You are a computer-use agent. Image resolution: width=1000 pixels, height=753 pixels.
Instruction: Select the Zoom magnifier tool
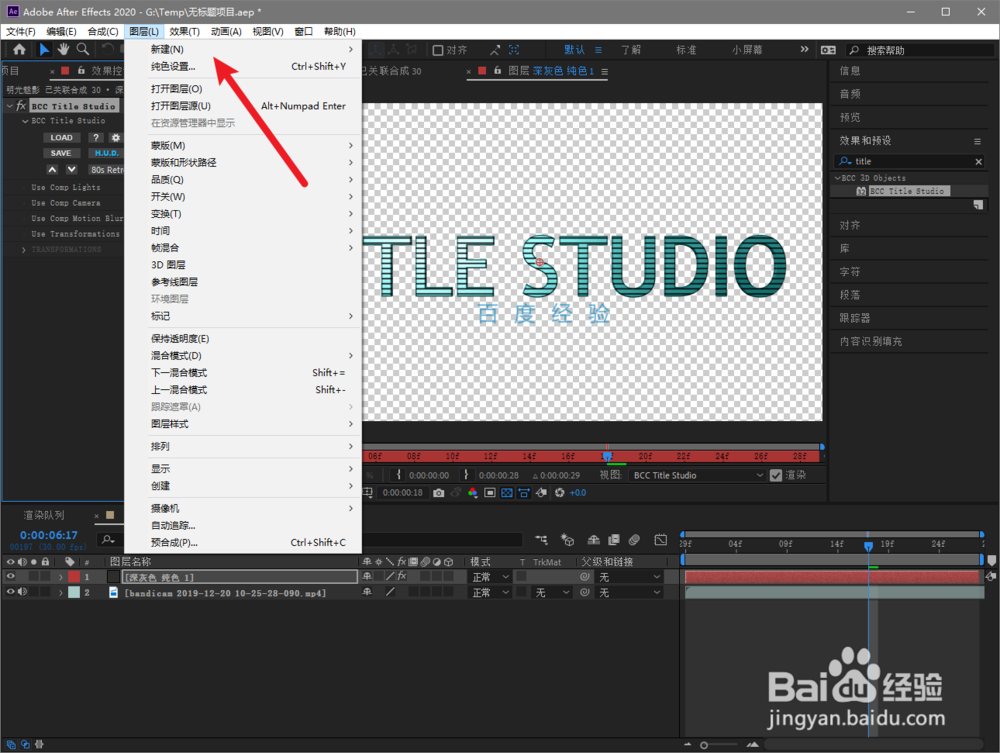coord(83,49)
